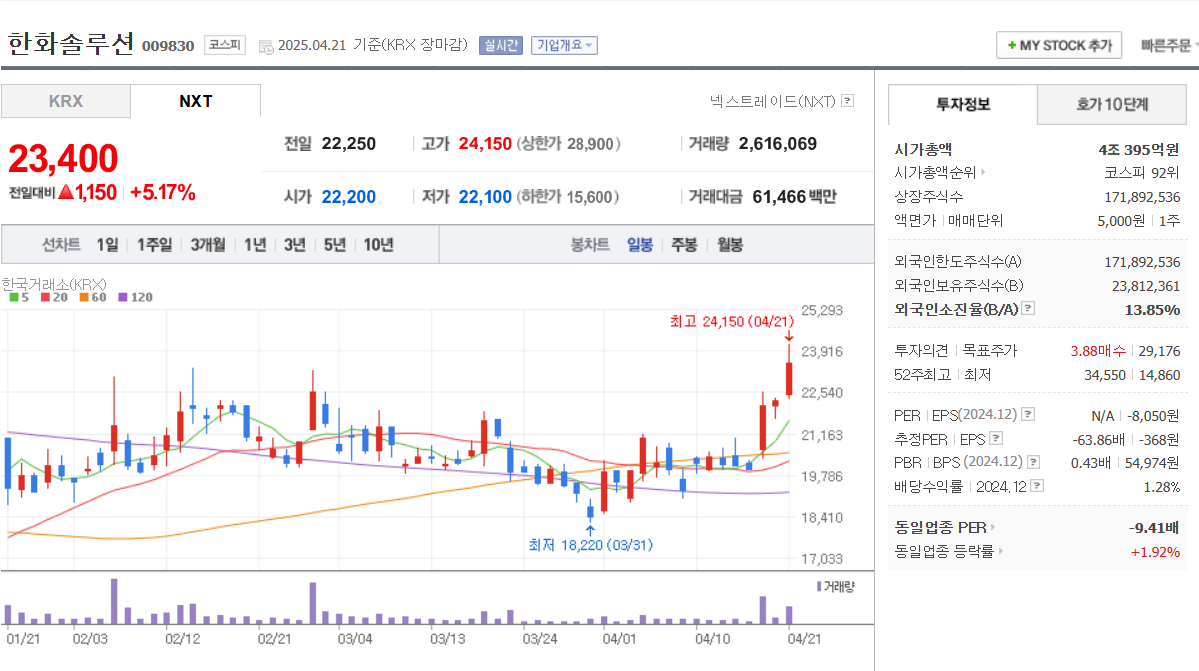1199x671 pixels.
Task: Click the orange 60-day moving average legend
Action: [93, 297]
